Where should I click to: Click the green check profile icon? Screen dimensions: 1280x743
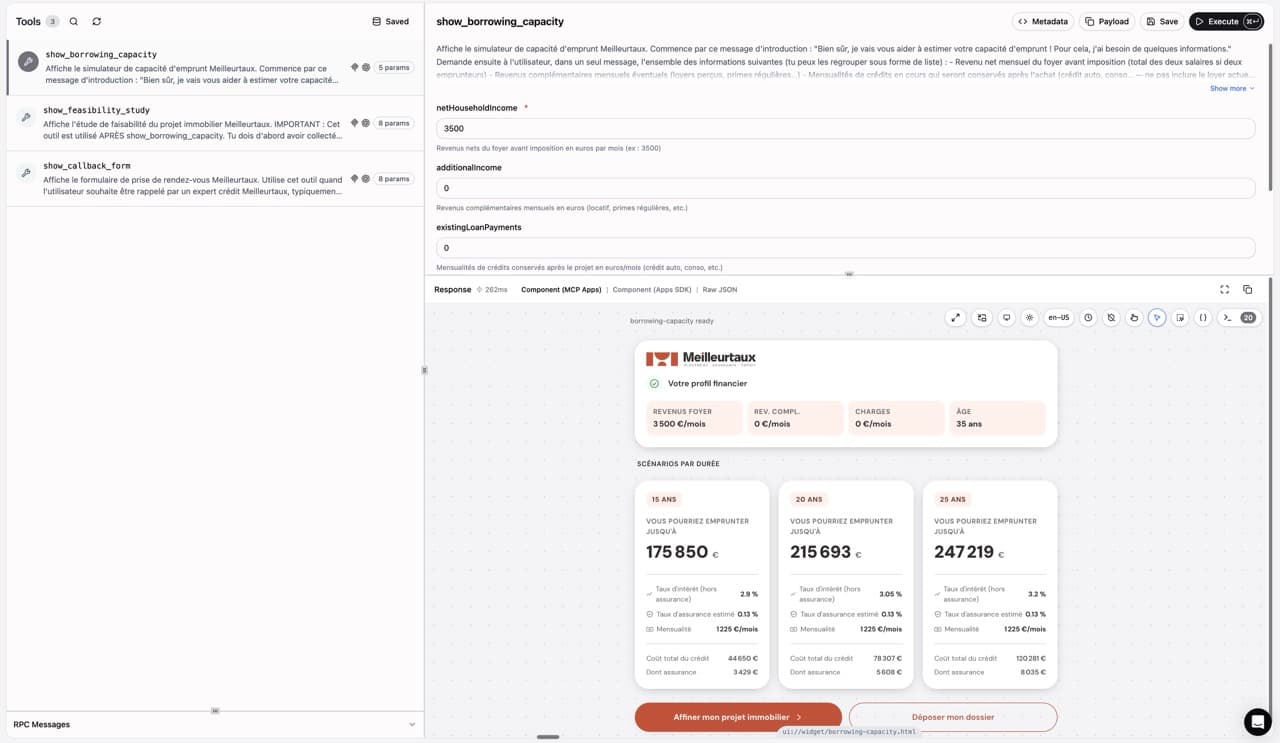(654, 383)
